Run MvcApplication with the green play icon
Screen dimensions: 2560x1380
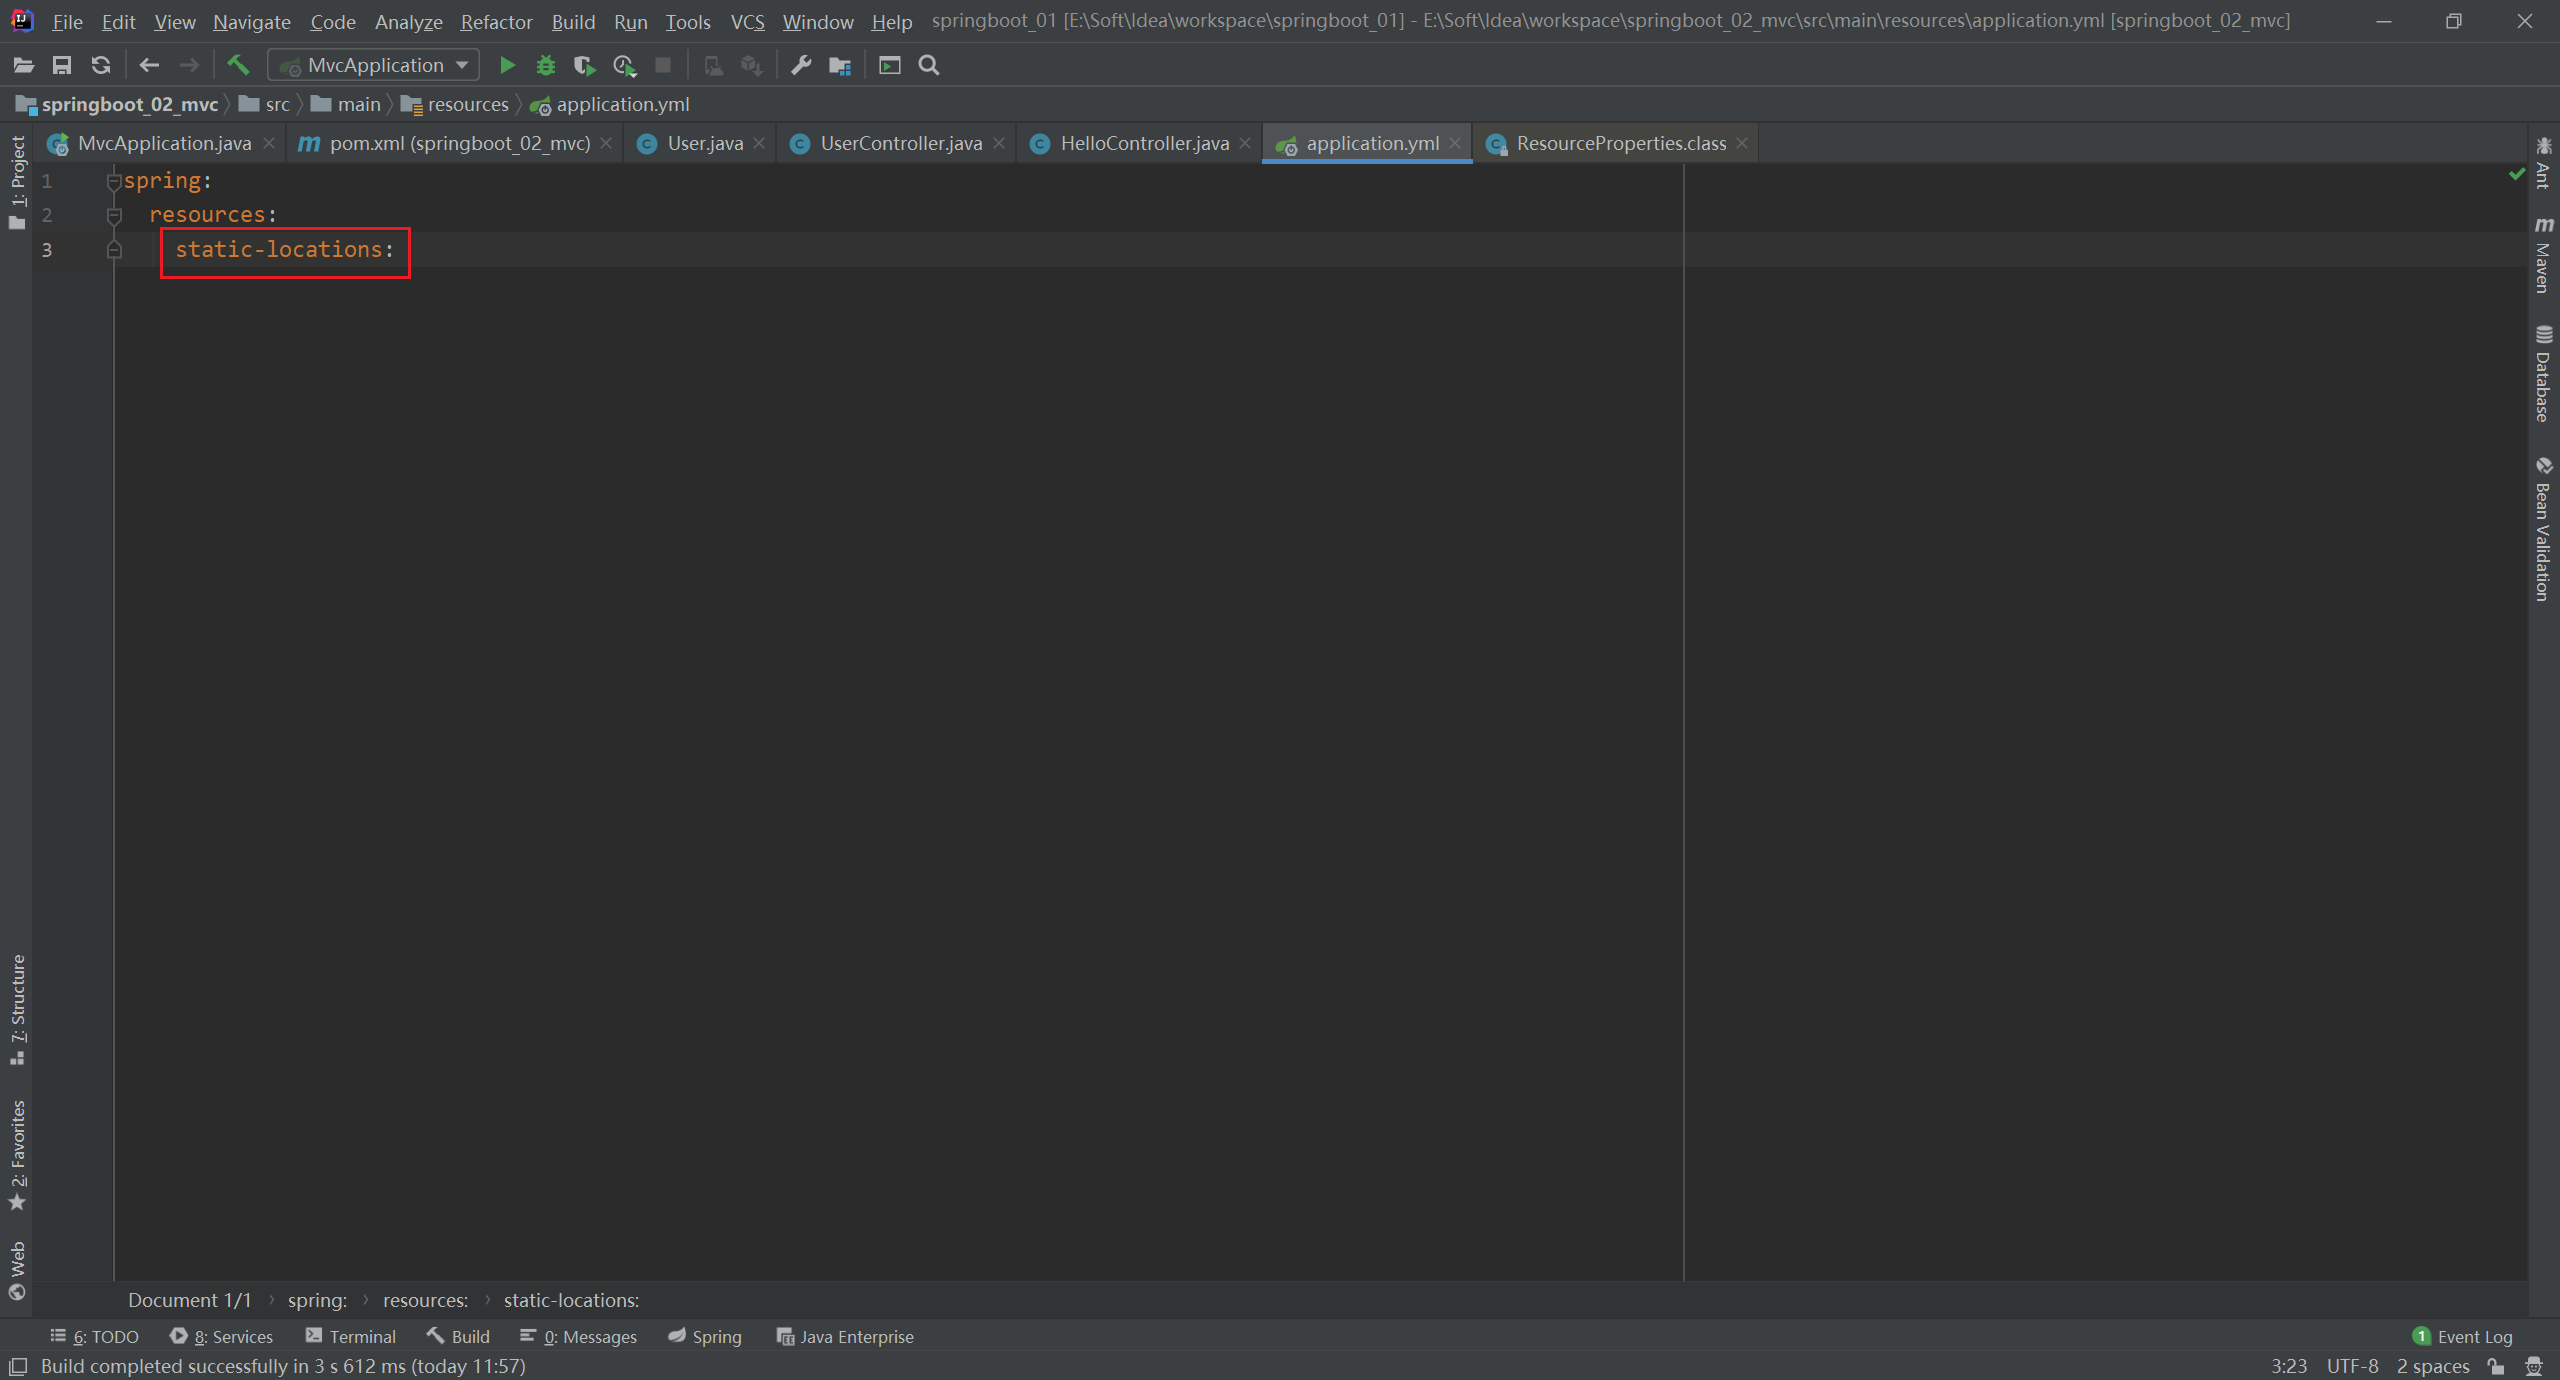pos(507,66)
